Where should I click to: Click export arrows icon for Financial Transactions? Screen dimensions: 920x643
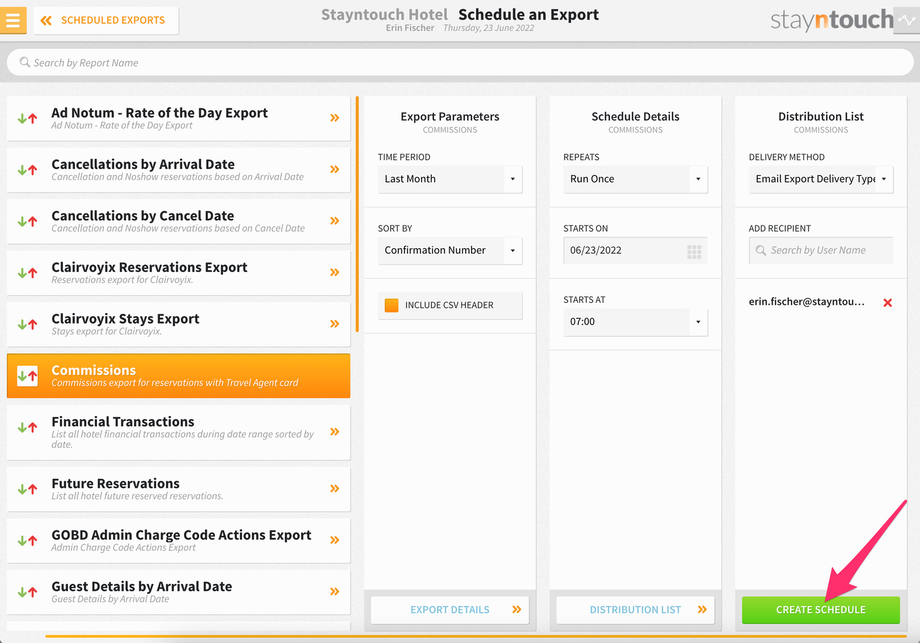[28, 428]
